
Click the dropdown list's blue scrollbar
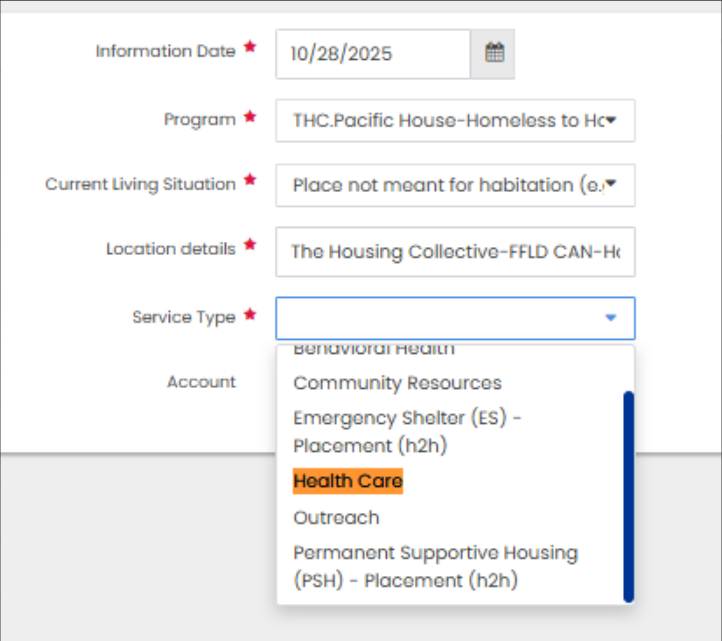(628, 496)
